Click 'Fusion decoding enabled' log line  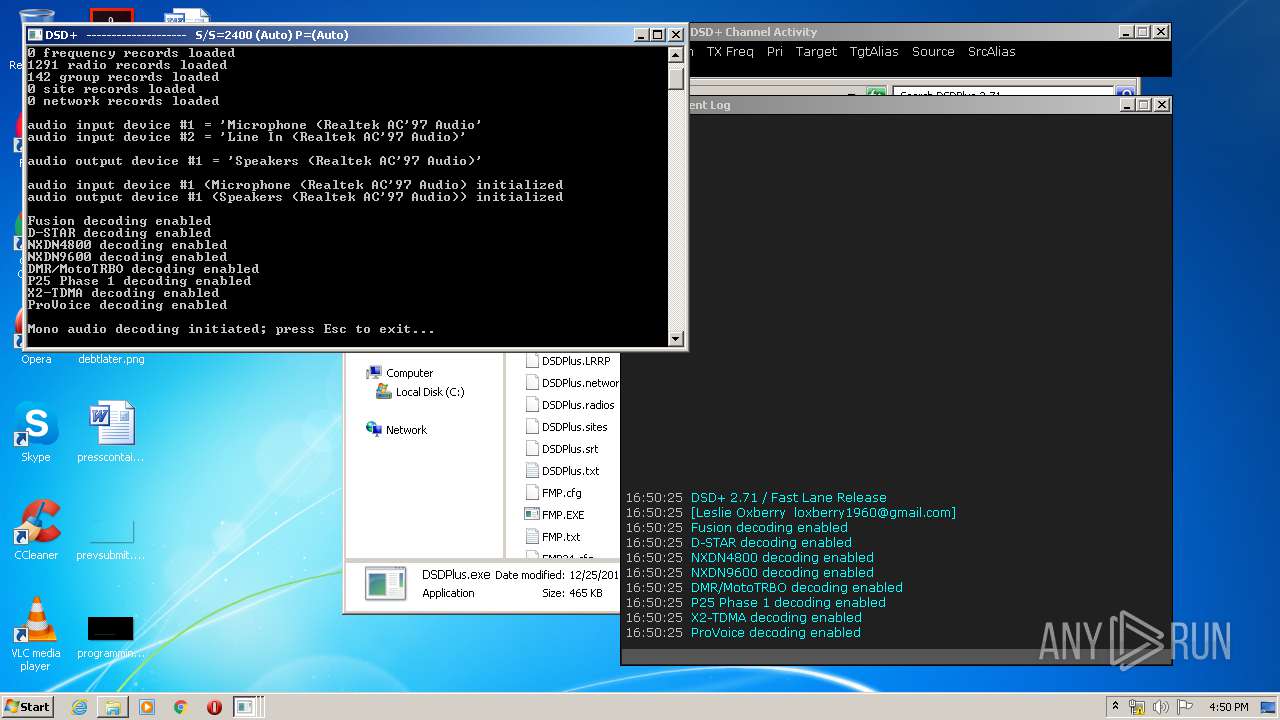(769, 528)
